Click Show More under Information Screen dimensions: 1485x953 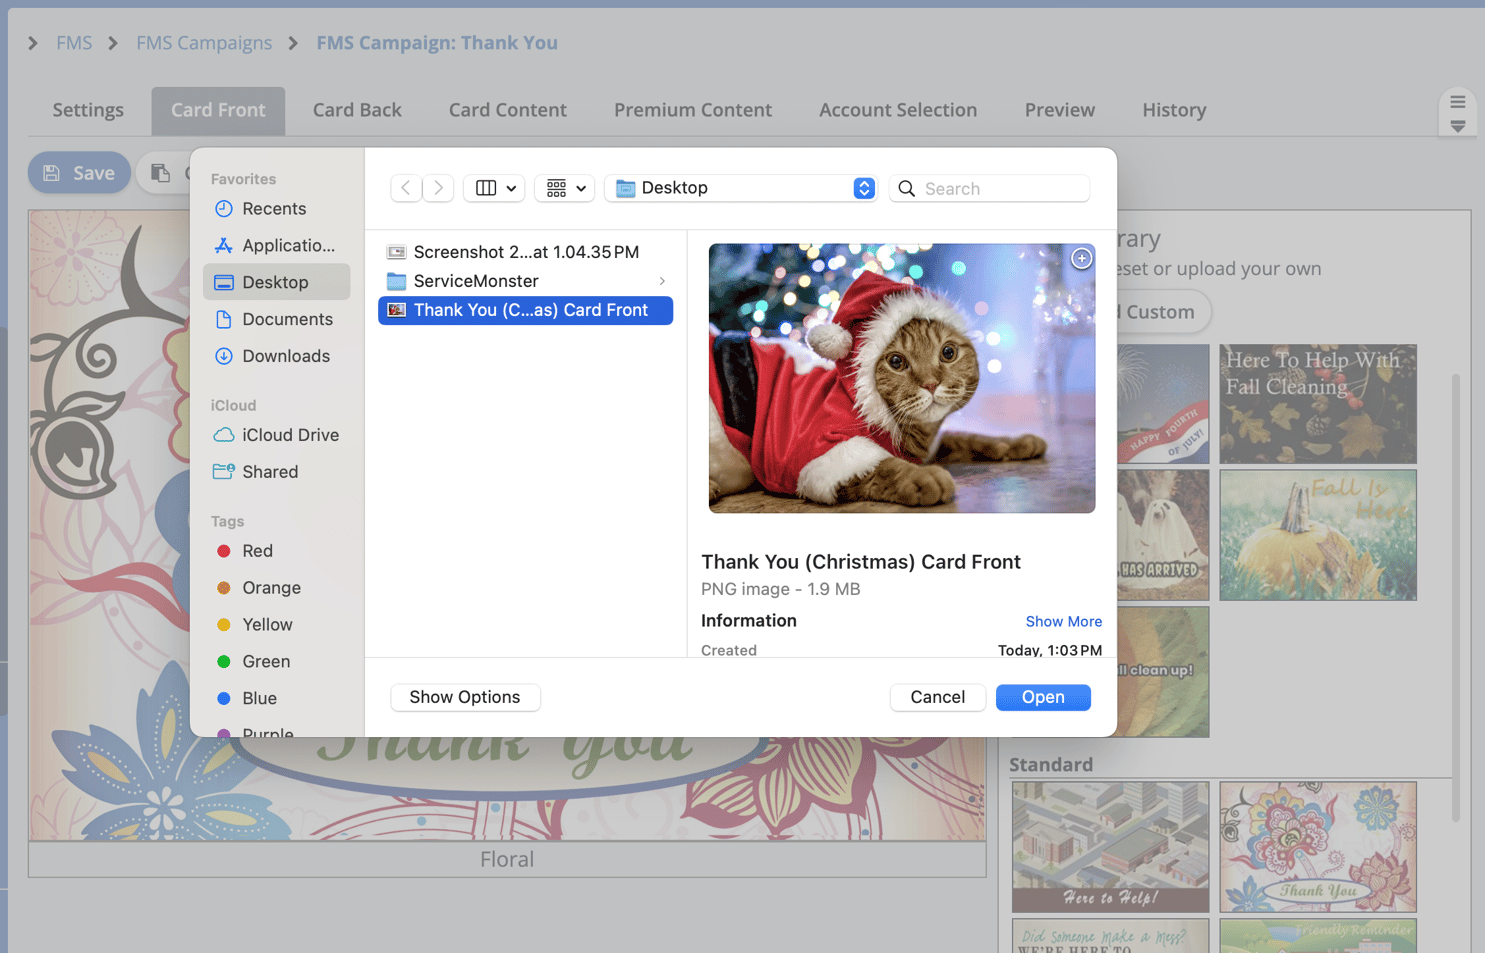pyautogui.click(x=1063, y=622)
